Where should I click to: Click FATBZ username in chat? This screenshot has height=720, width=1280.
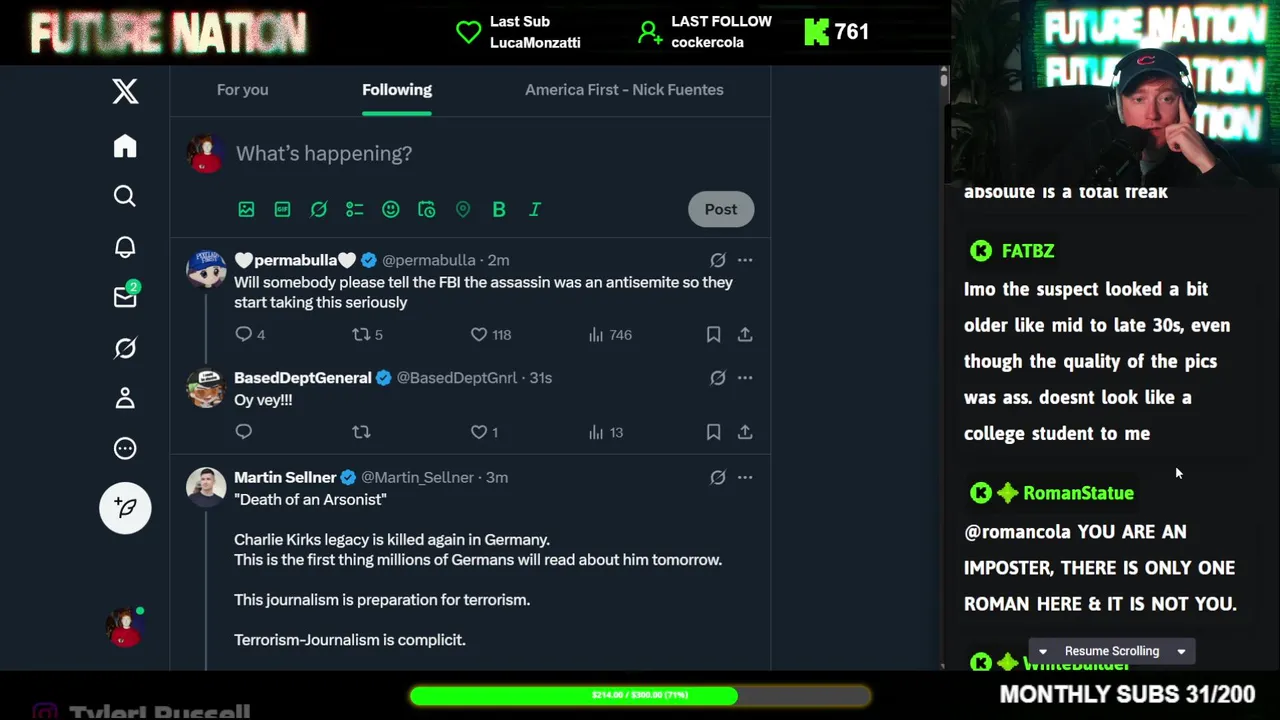(x=1027, y=251)
